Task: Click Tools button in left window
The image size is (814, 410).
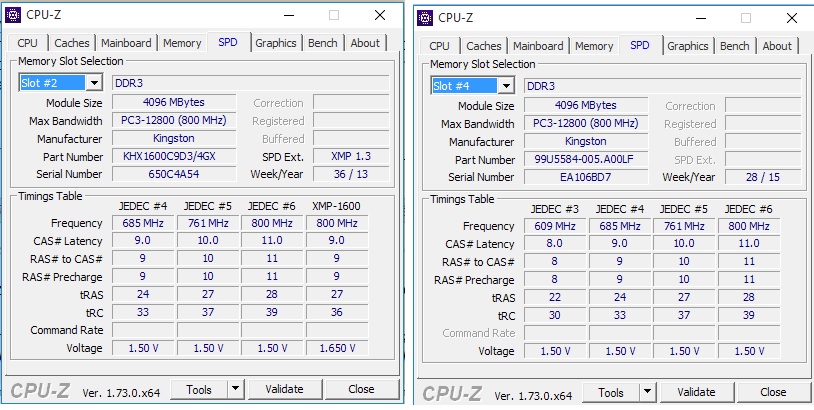Action: (x=199, y=389)
